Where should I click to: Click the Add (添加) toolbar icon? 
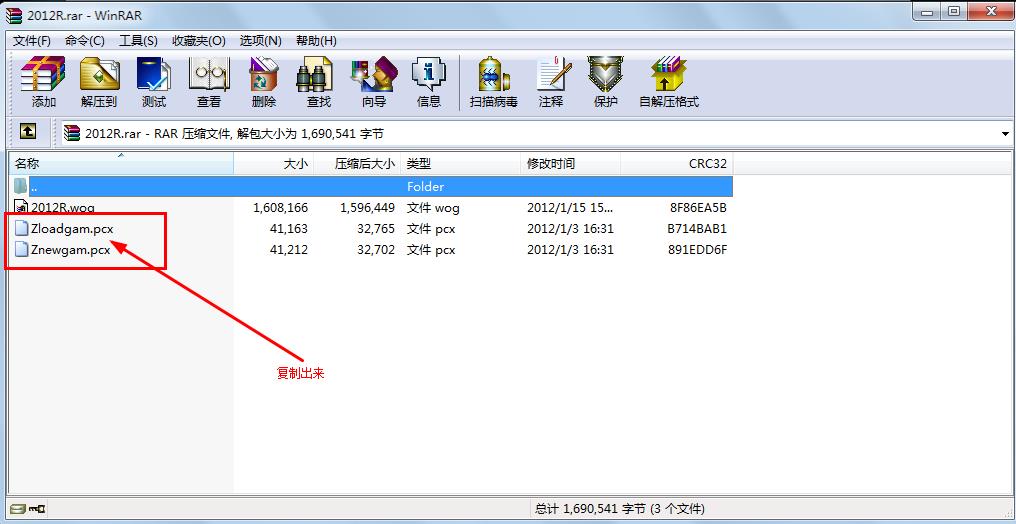point(43,74)
